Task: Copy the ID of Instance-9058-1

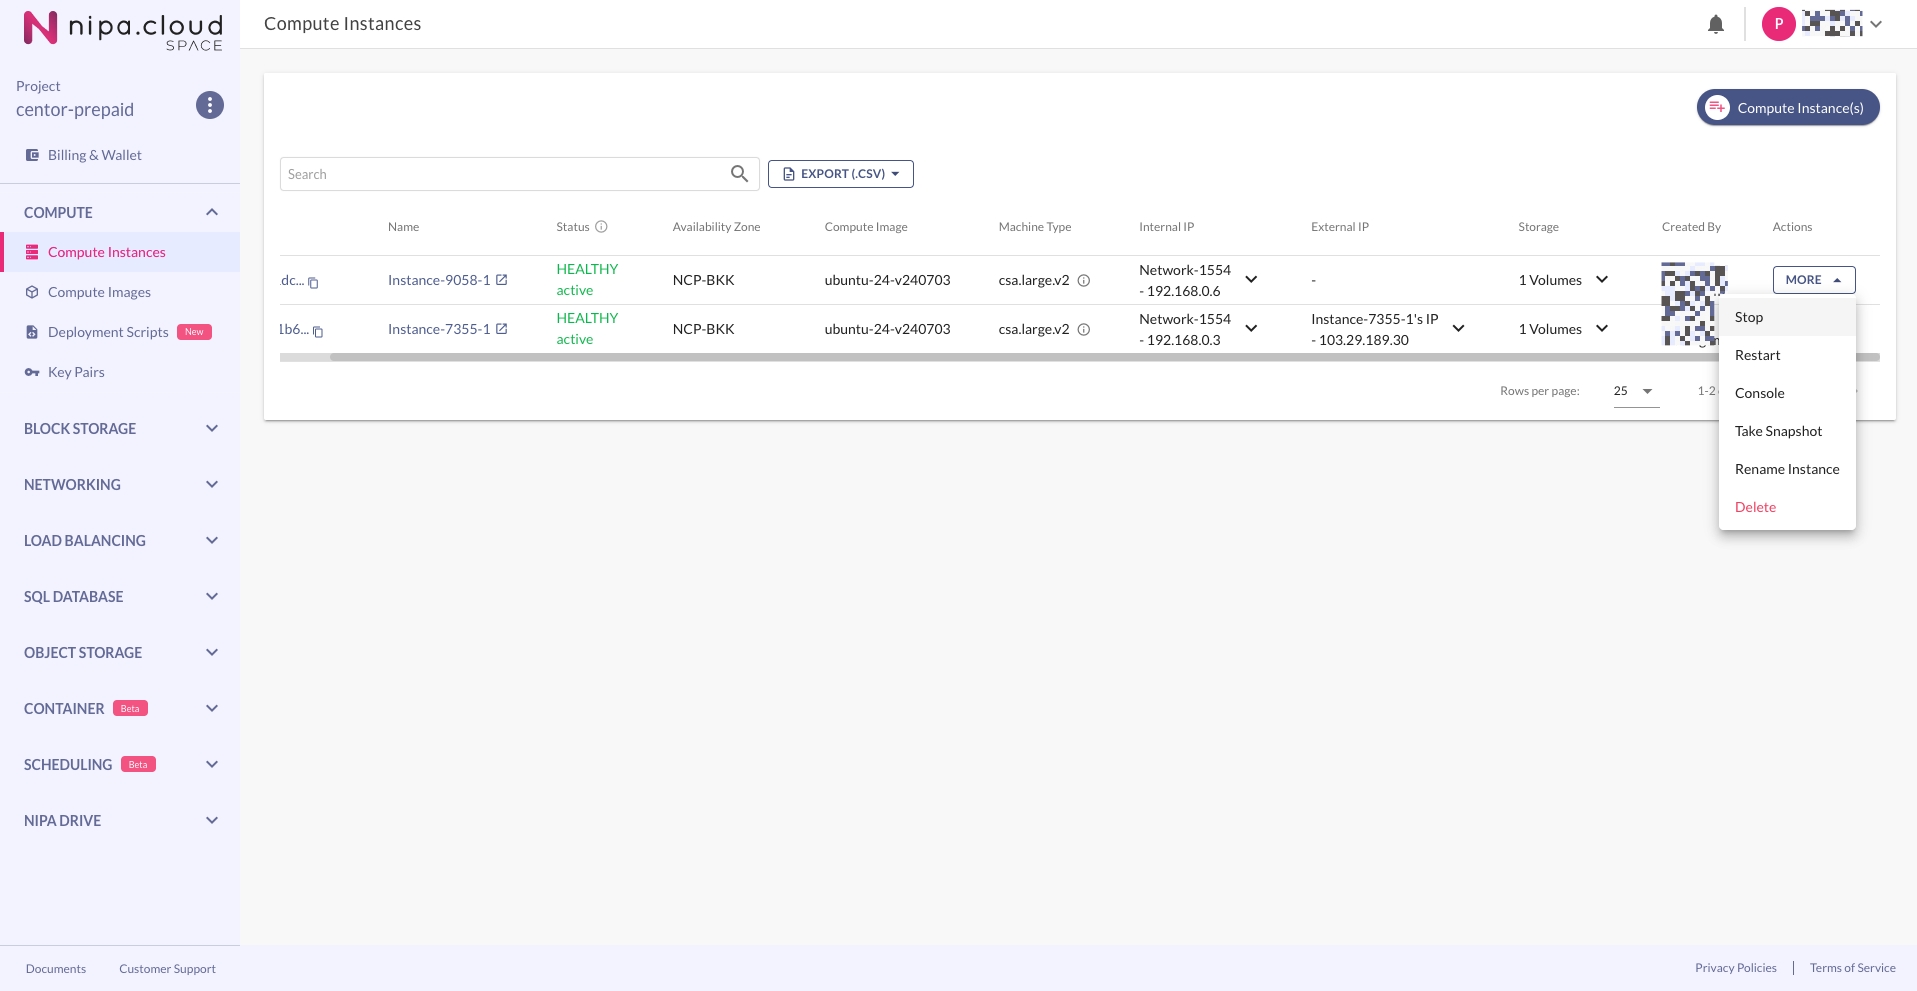Action: click(313, 283)
